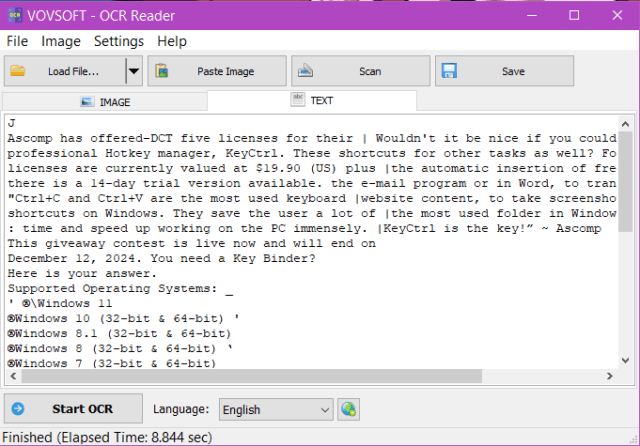Image resolution: width=640 pixels, height=446 pixels.
Task: Minimize the OCR Reader window
Action: pyautogui.click(x=532, y=16)
